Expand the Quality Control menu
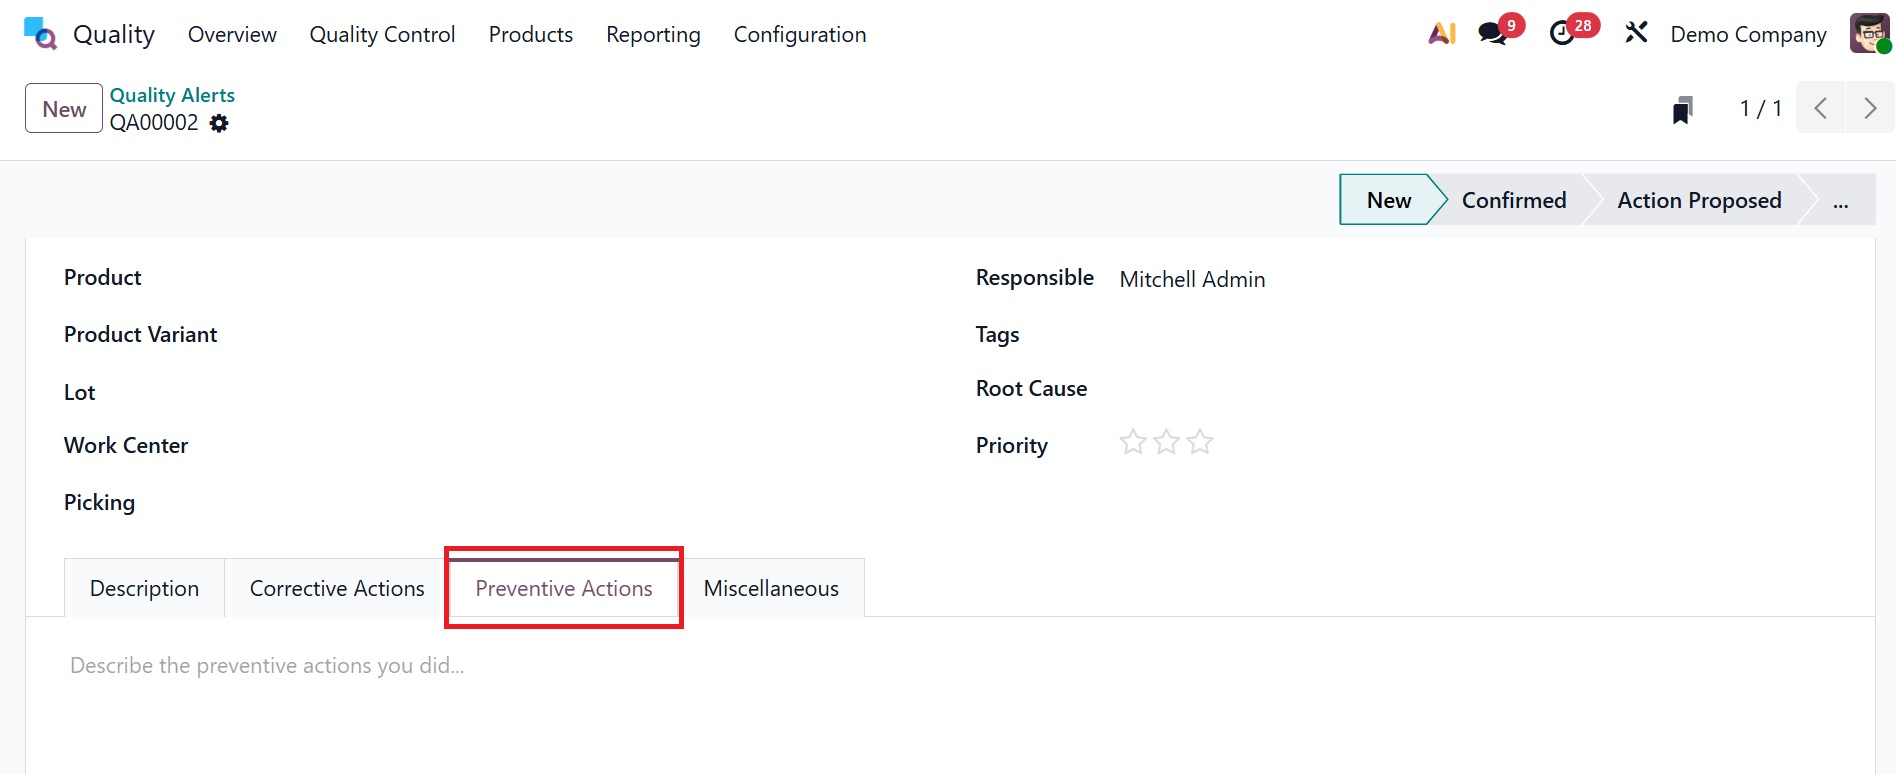1896x774 pixels. (382, 34)
